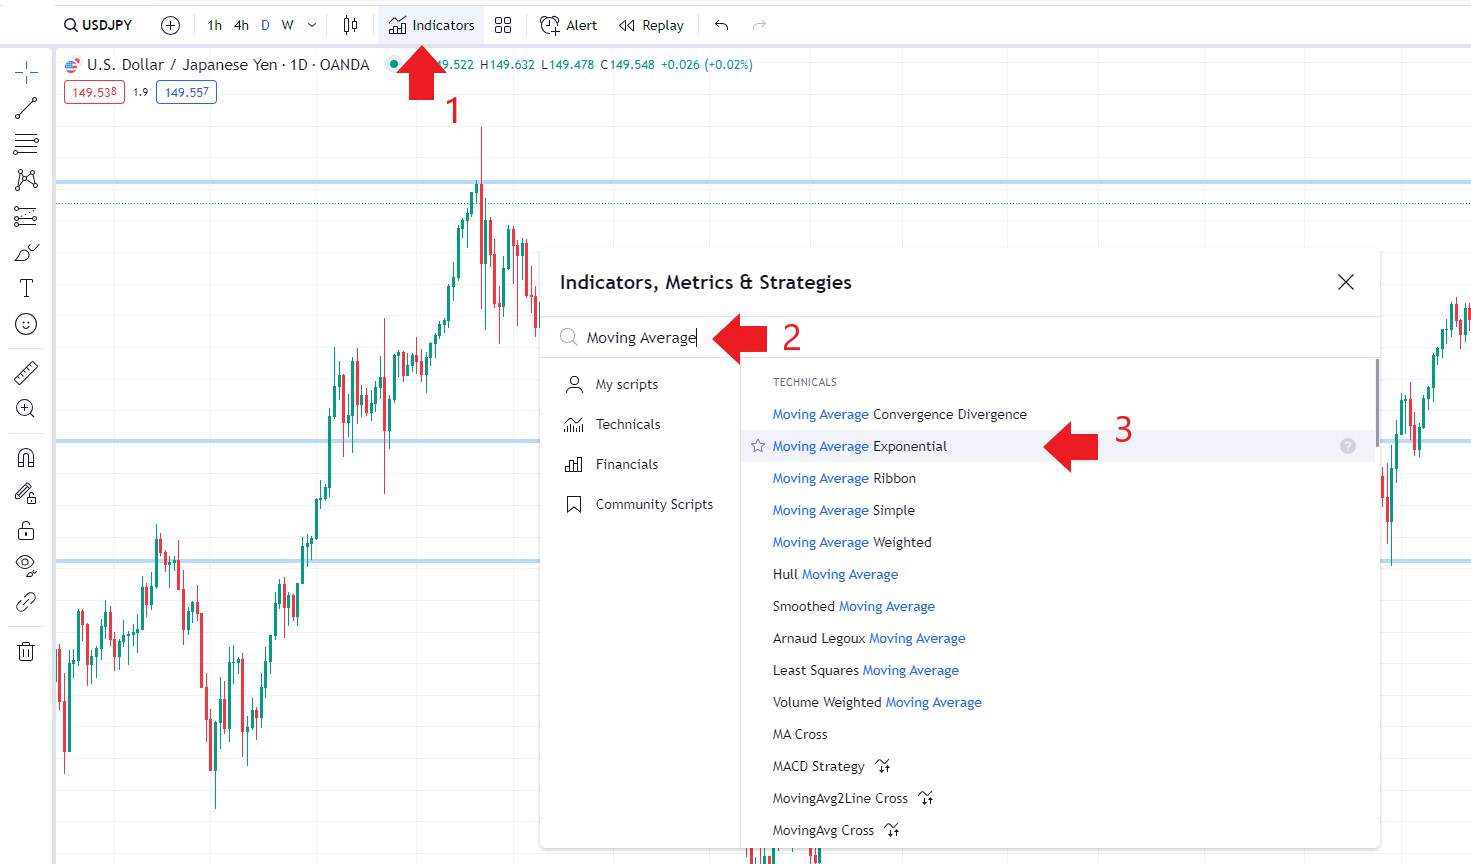
Task: Enable magnet mode snapping
Action: 26,457
